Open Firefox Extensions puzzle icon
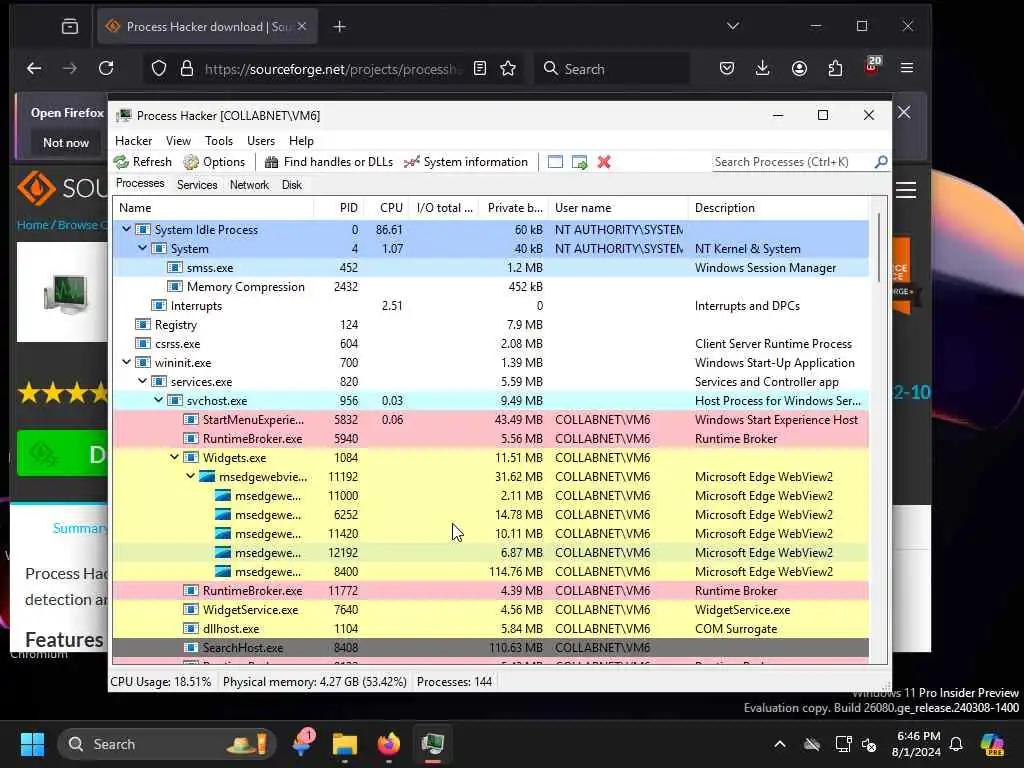1024x768 pixels. pyautogui.click(x=835, y=68)
